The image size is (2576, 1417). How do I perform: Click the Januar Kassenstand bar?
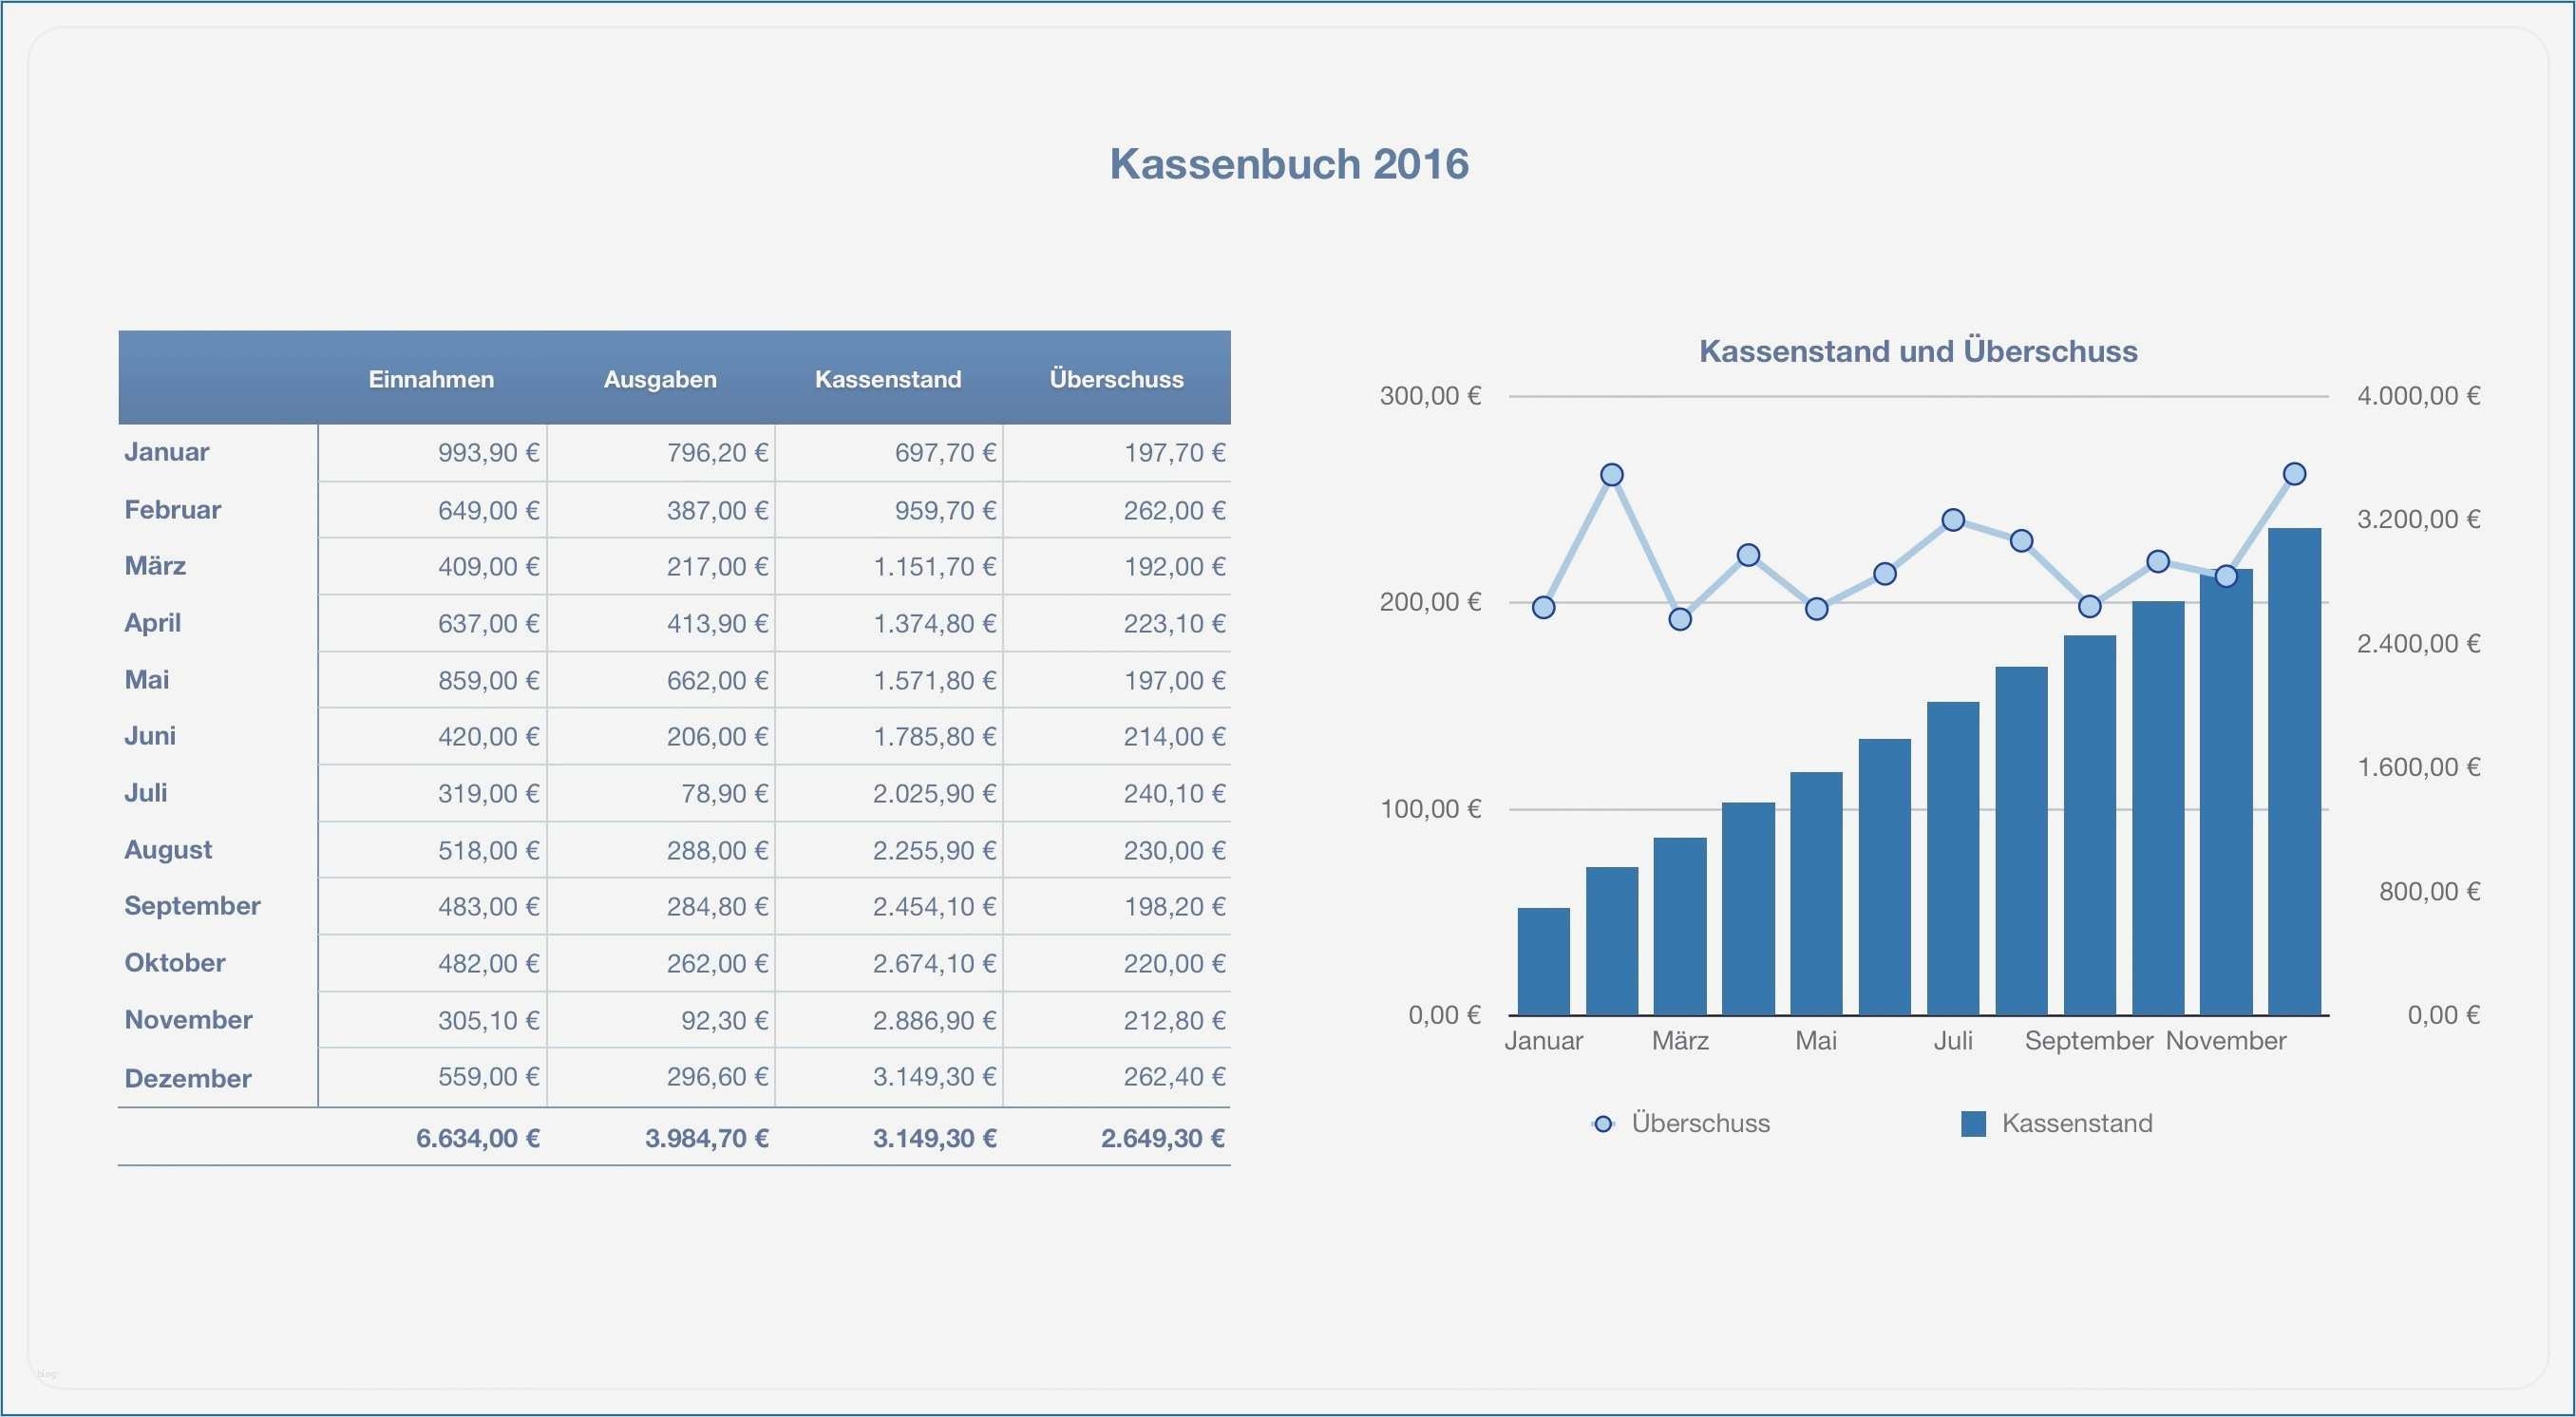pos(1543,960)
